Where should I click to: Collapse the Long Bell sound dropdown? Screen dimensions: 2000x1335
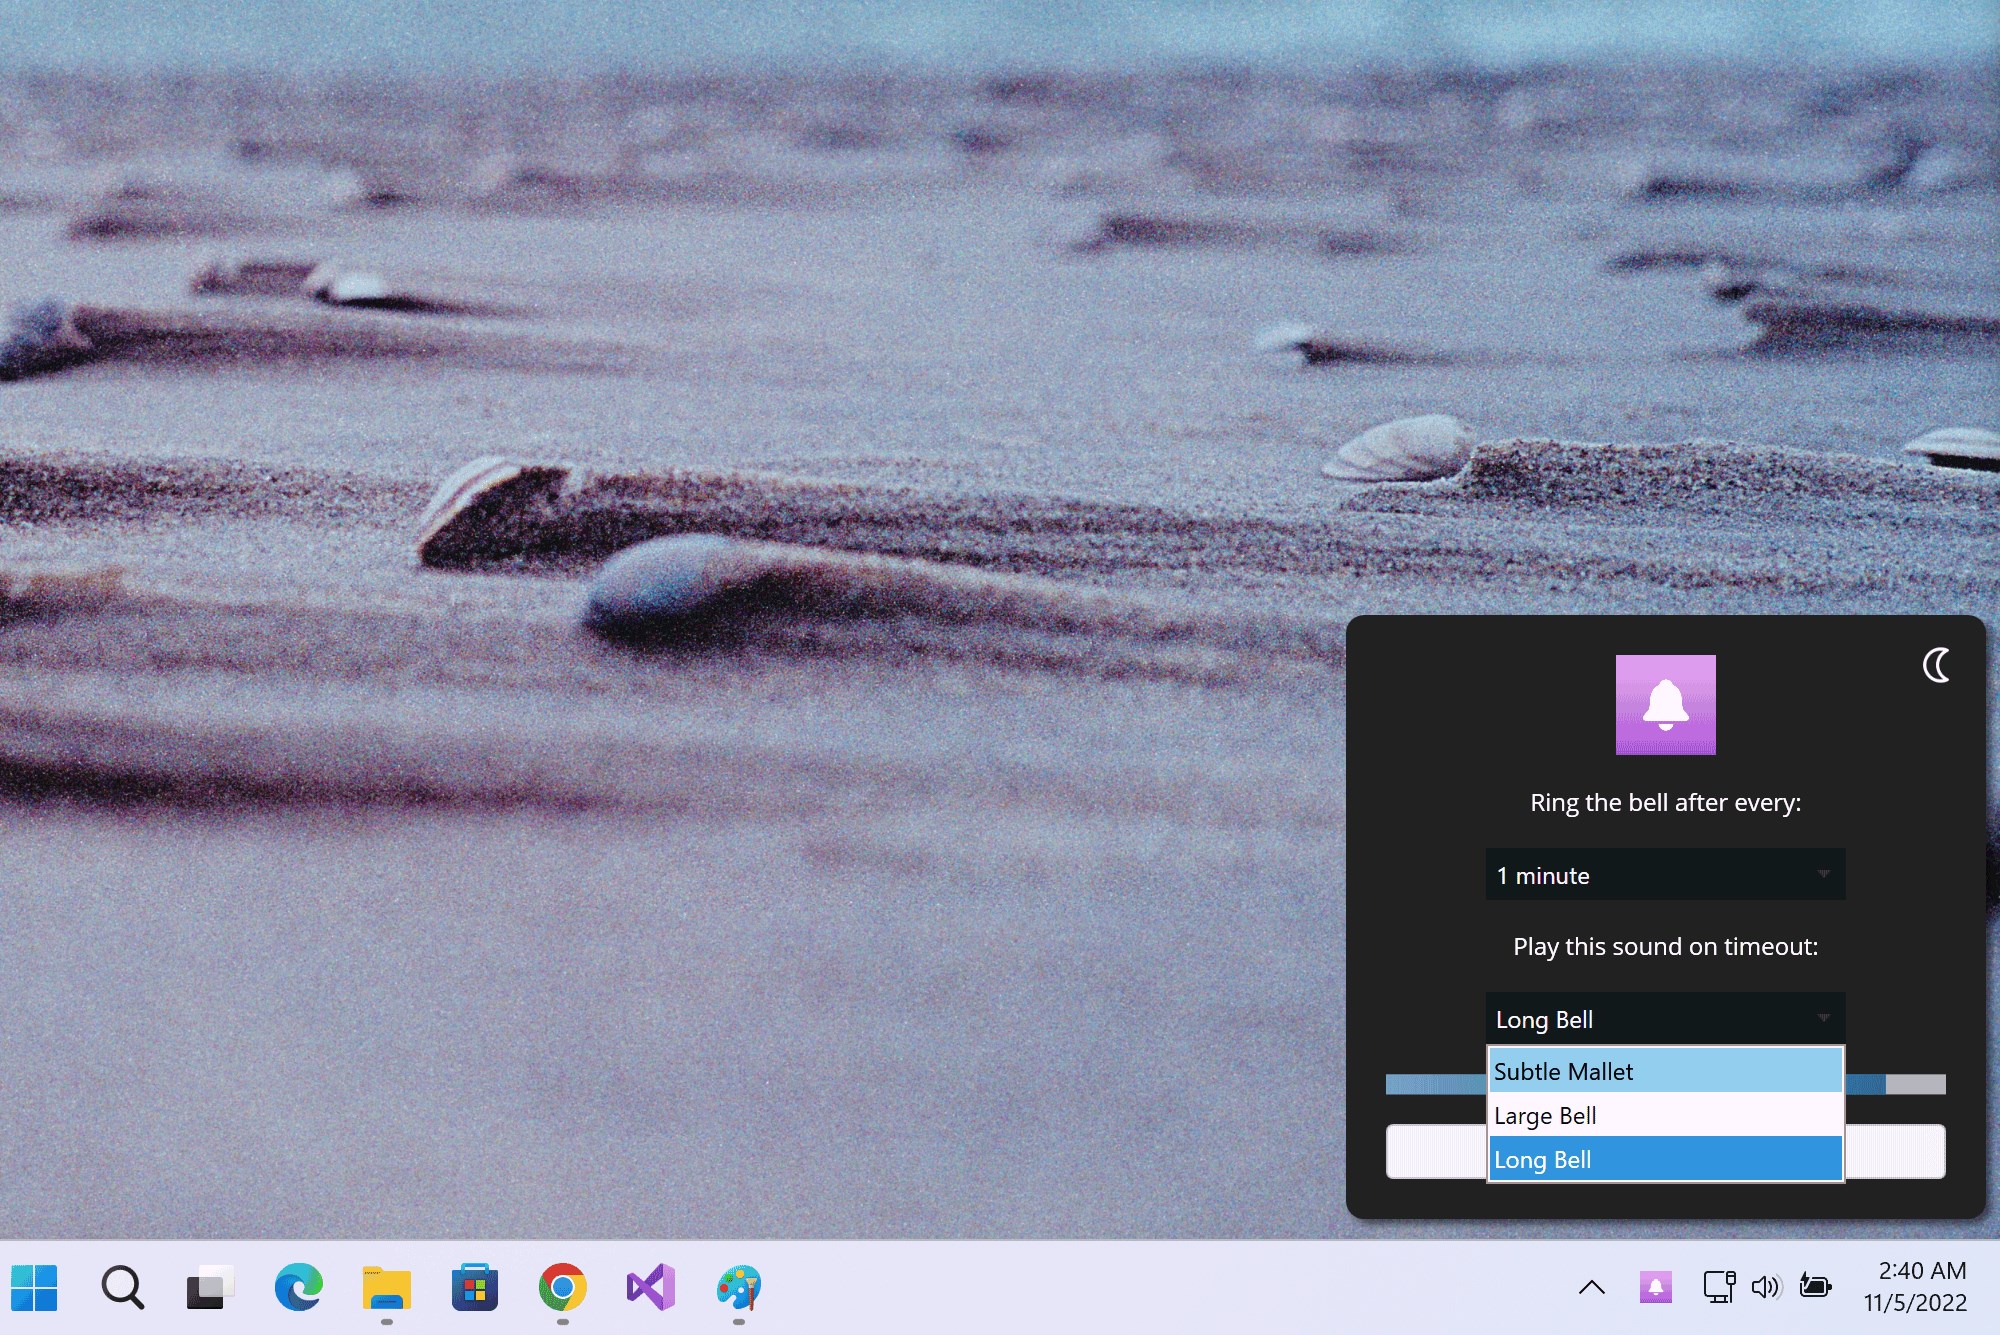pos(1665,1019)
